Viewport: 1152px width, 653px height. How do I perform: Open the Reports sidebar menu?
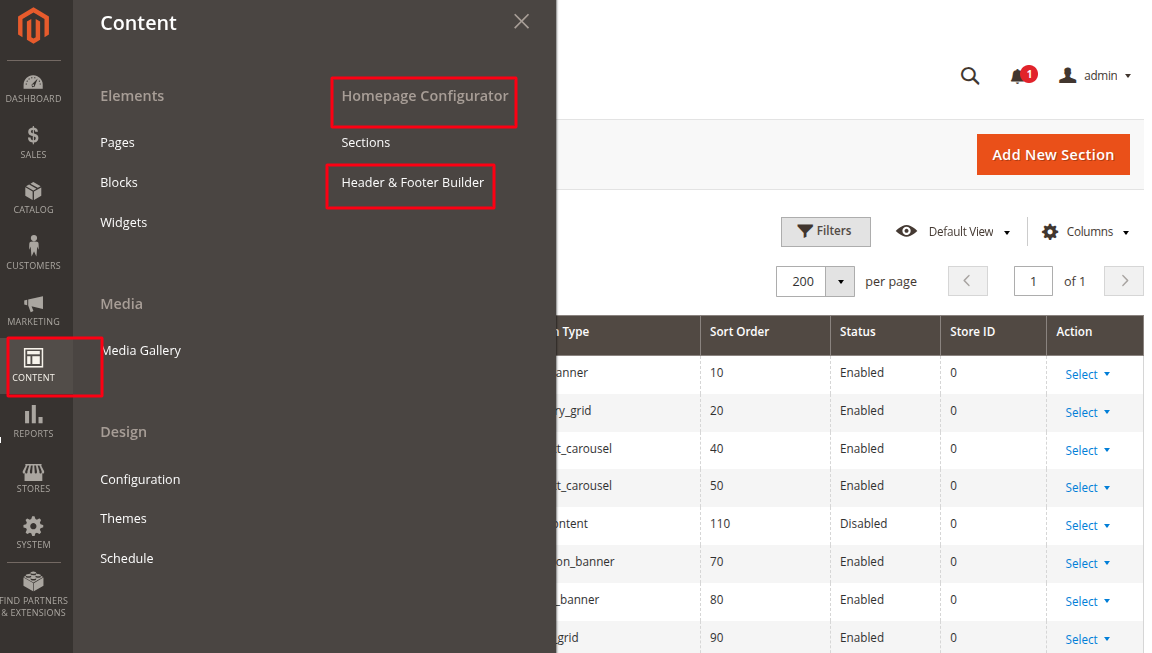pyautogui.click(x=33, y=422)
